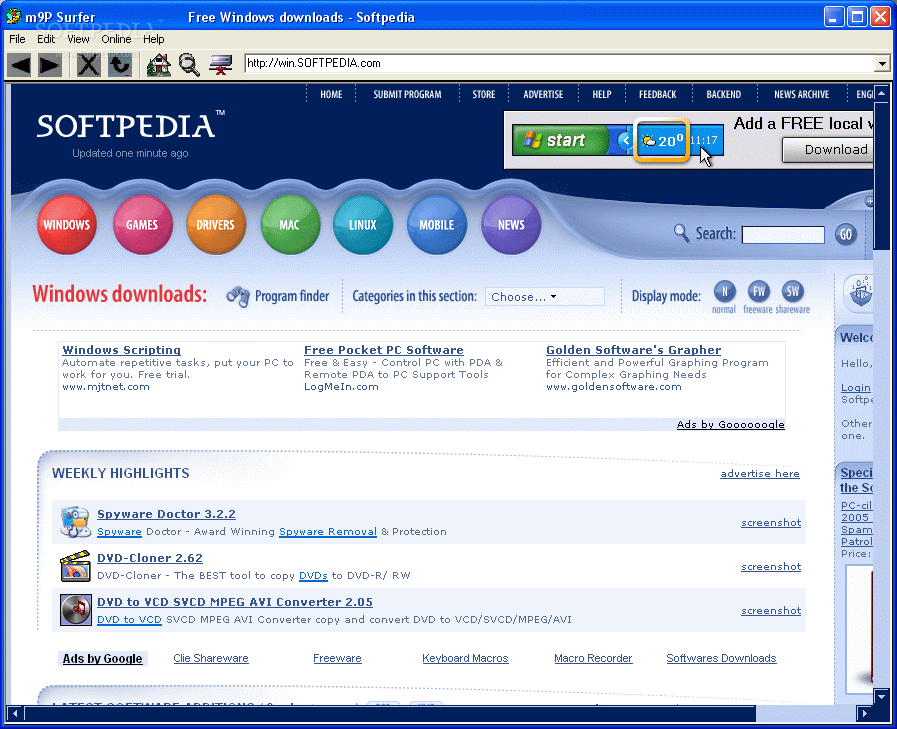Open the teal LINUX category bubble
This screenshot has width=897, height=729.
363,225
